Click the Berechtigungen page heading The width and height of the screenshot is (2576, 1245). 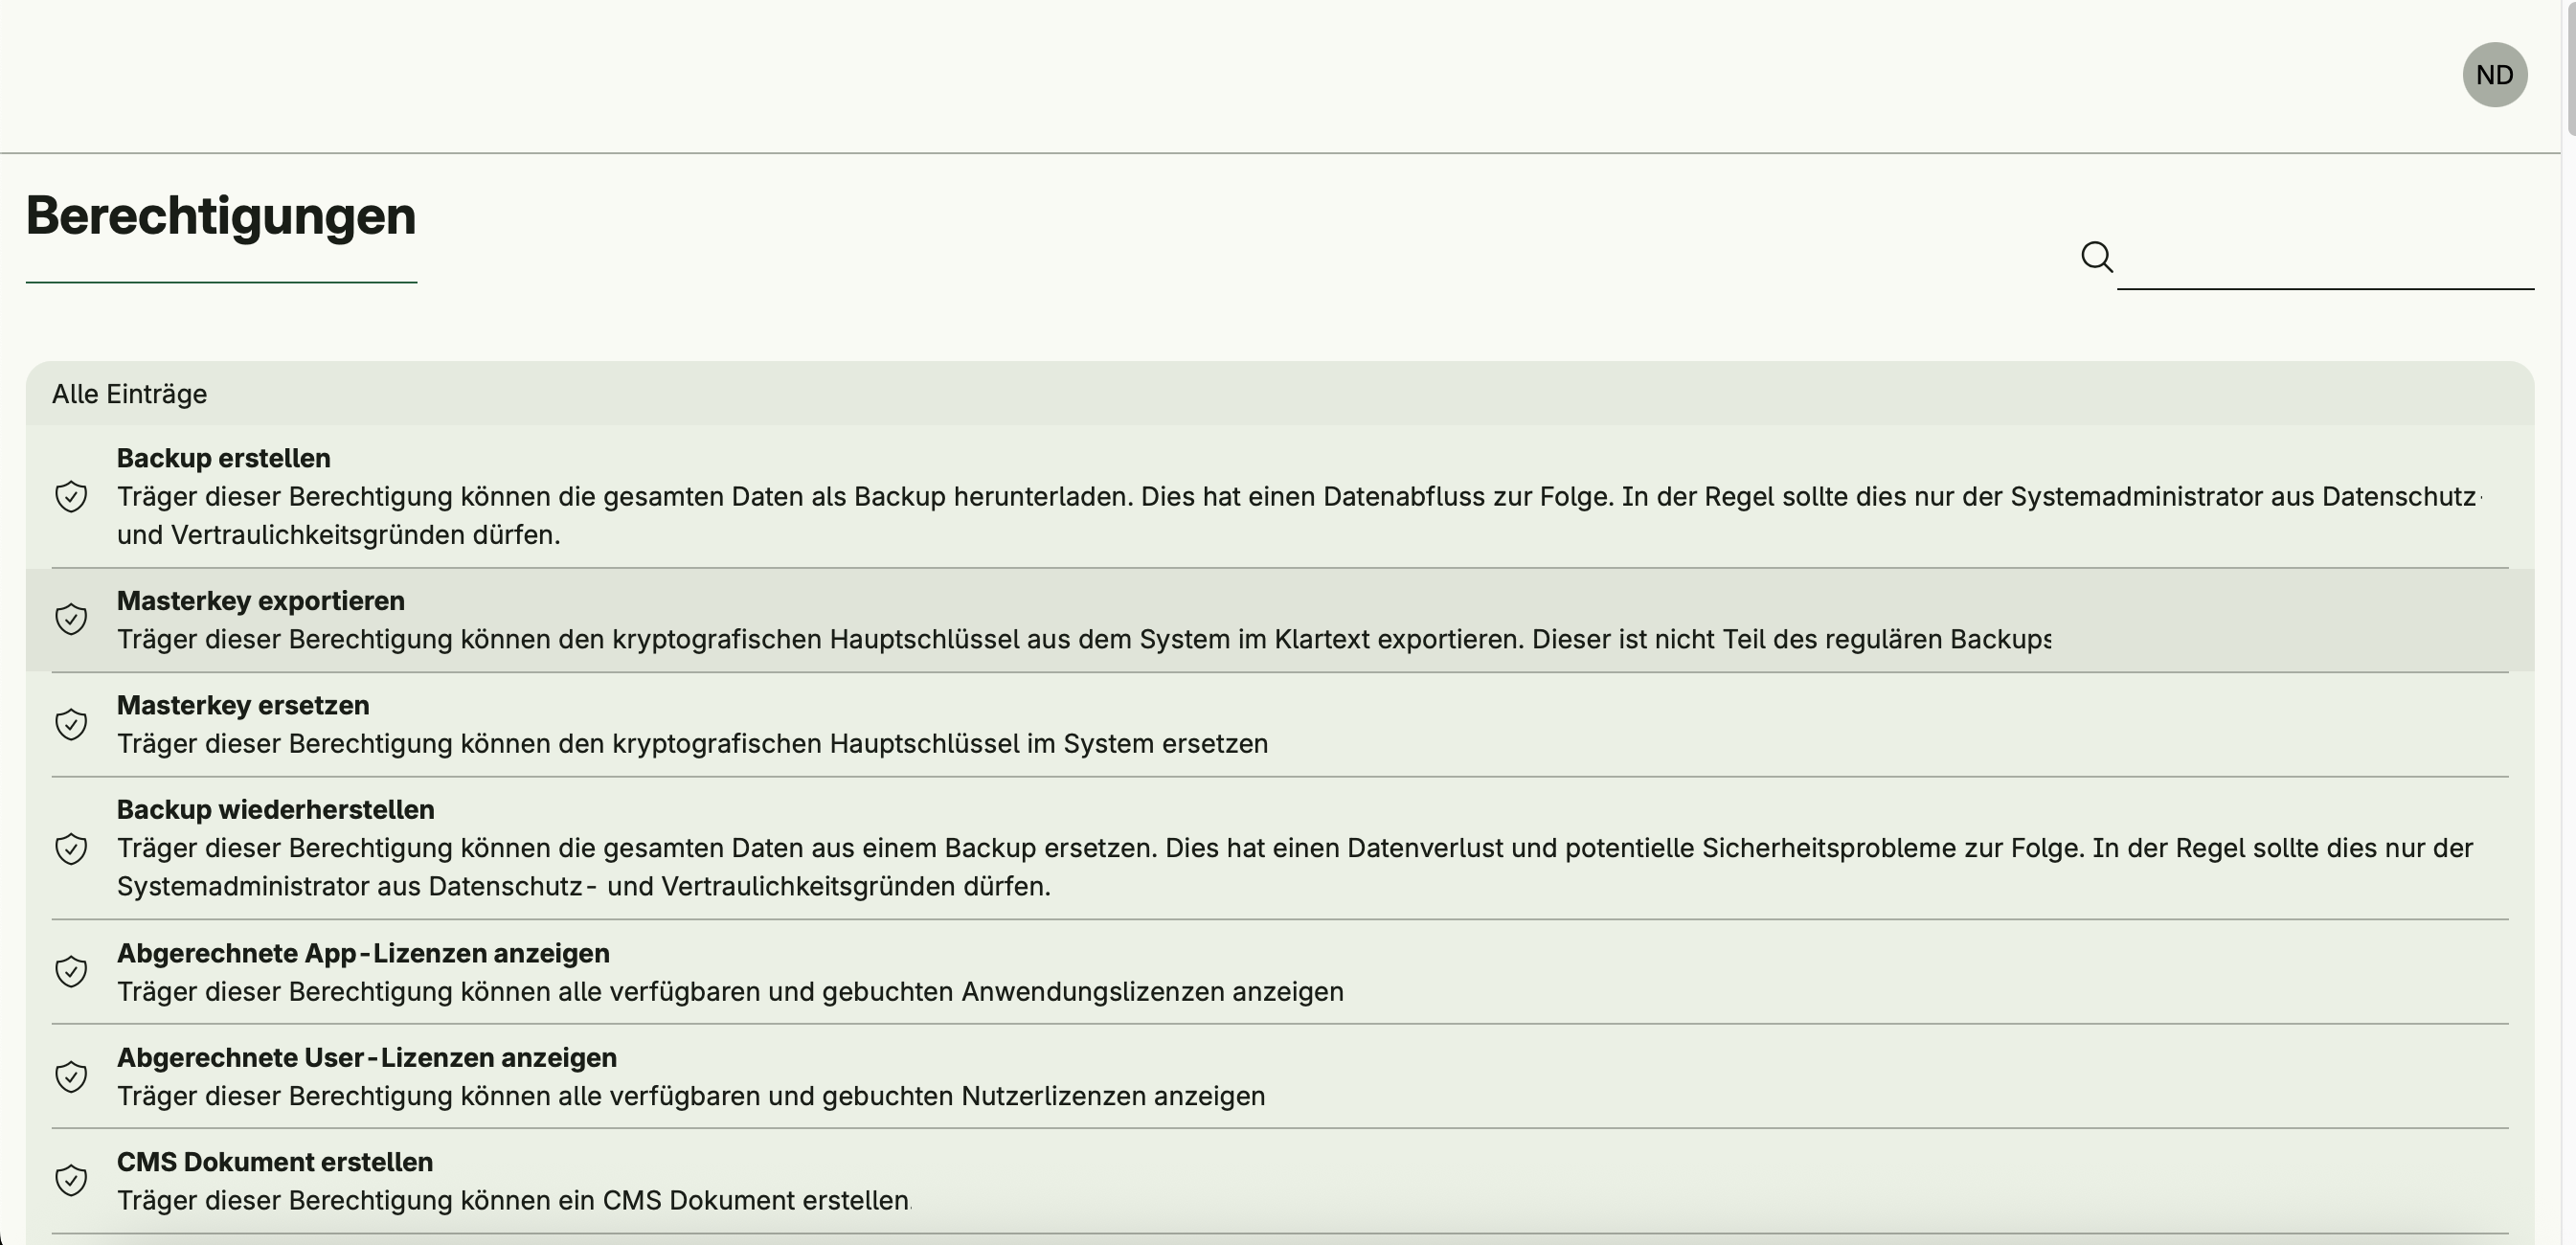tap(221, 216)
